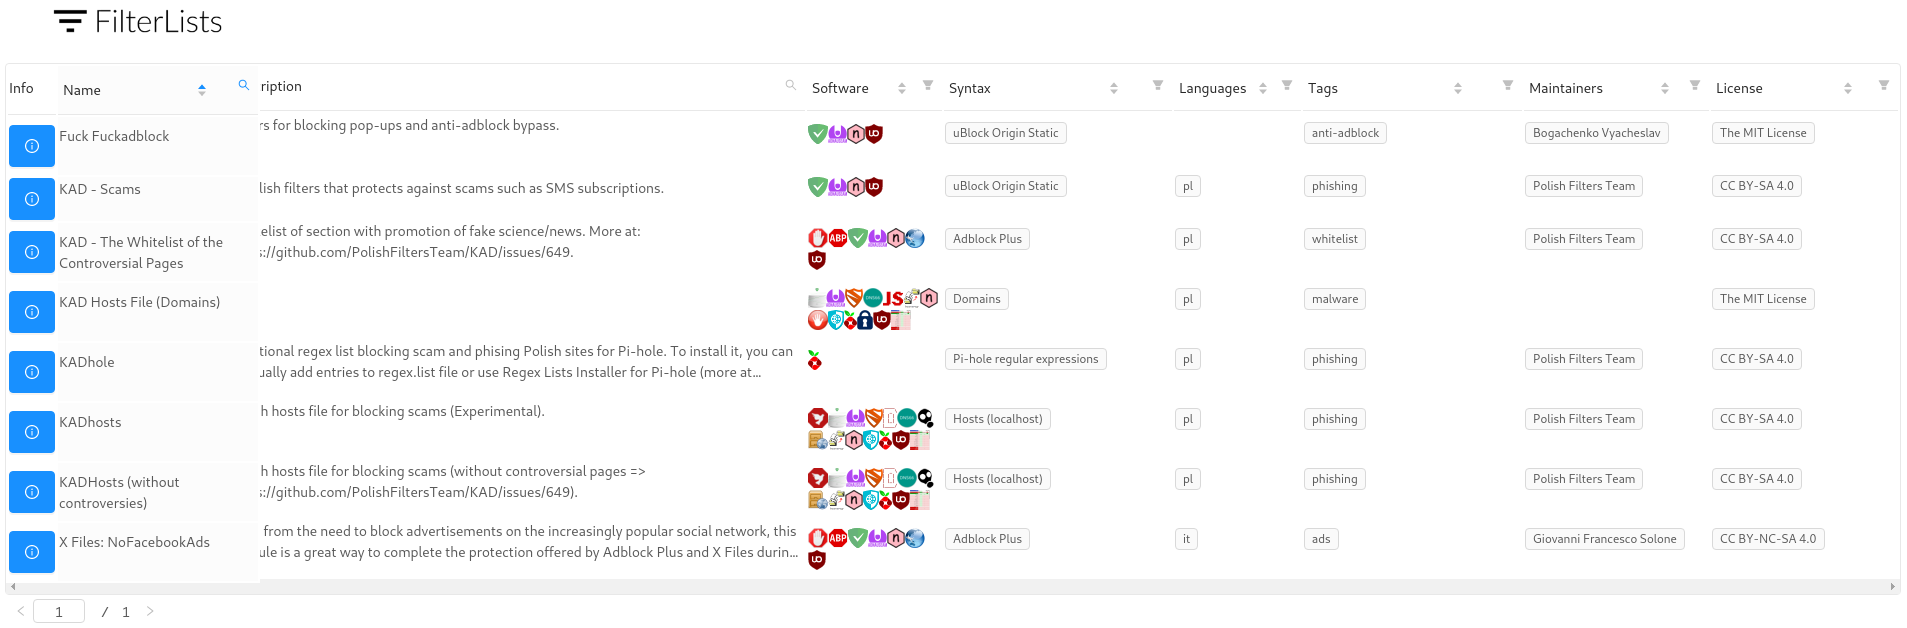Sort by Name column arrows
Screen dimensions: 1907x628
(x=202, y=90)
